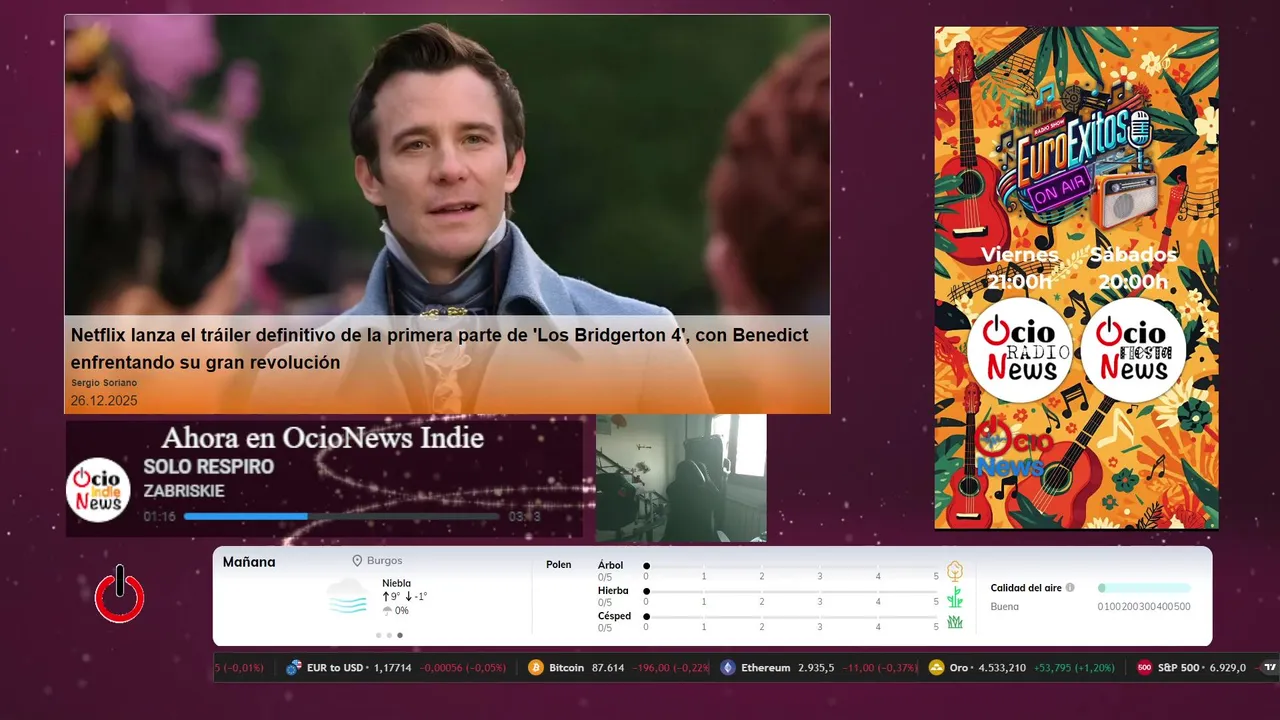Click the Niebla weather label
This screenshot has height=720, width=1280.
(x=396, y=583)
